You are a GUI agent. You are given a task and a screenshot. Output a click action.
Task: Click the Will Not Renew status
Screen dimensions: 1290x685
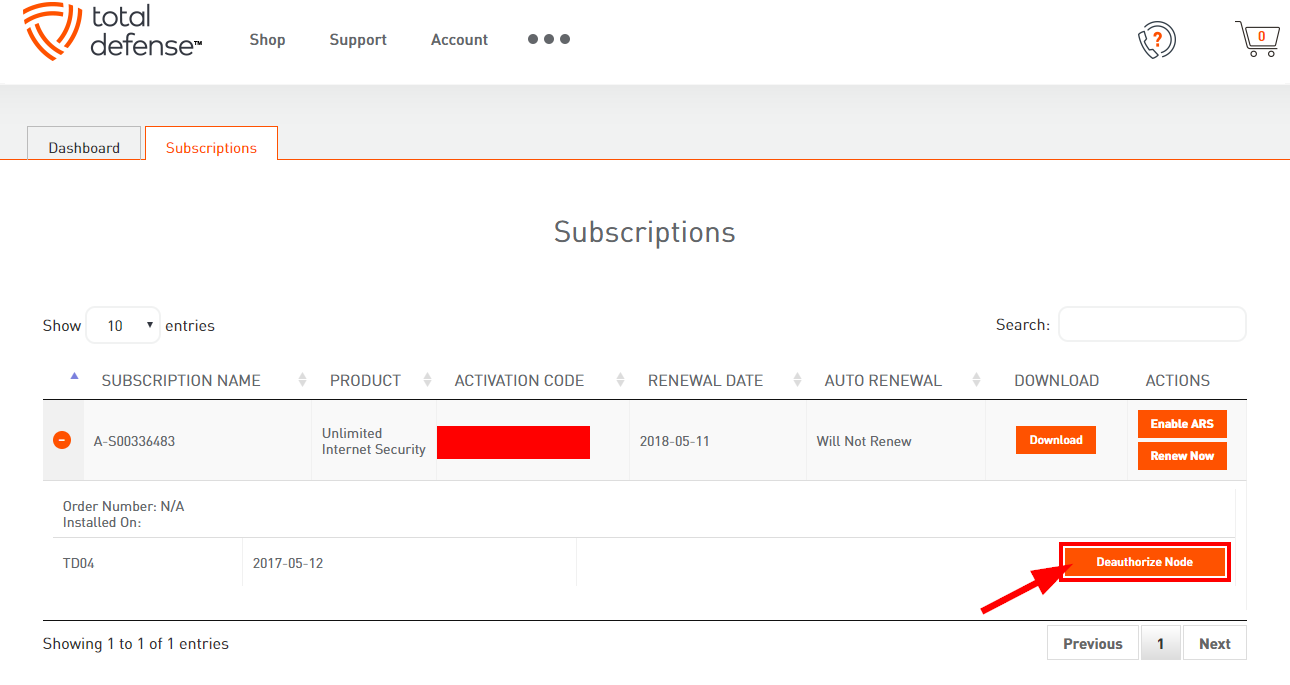[864, 441]
